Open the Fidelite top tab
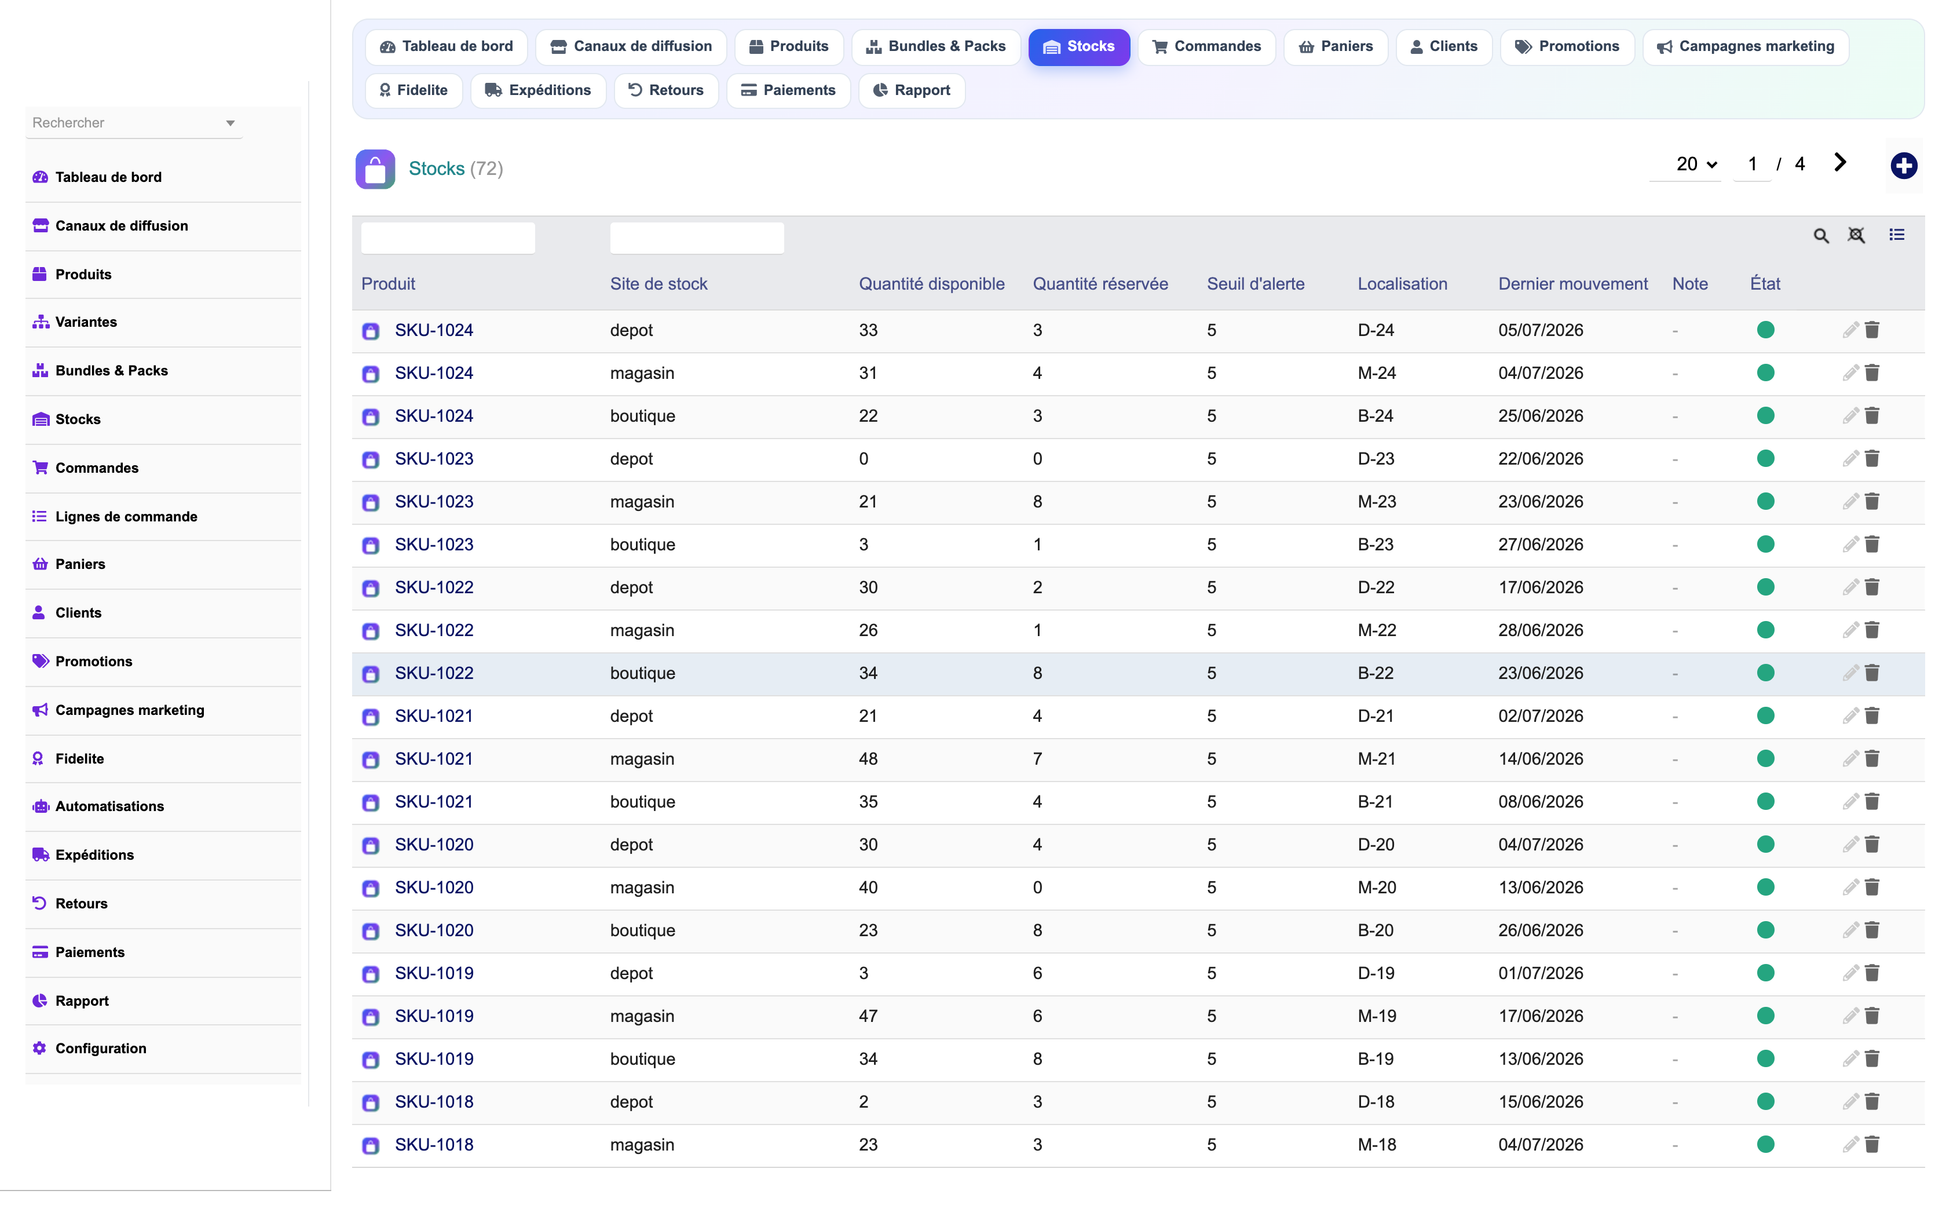Screen dimensions: 1946x1205 (413, 90)
